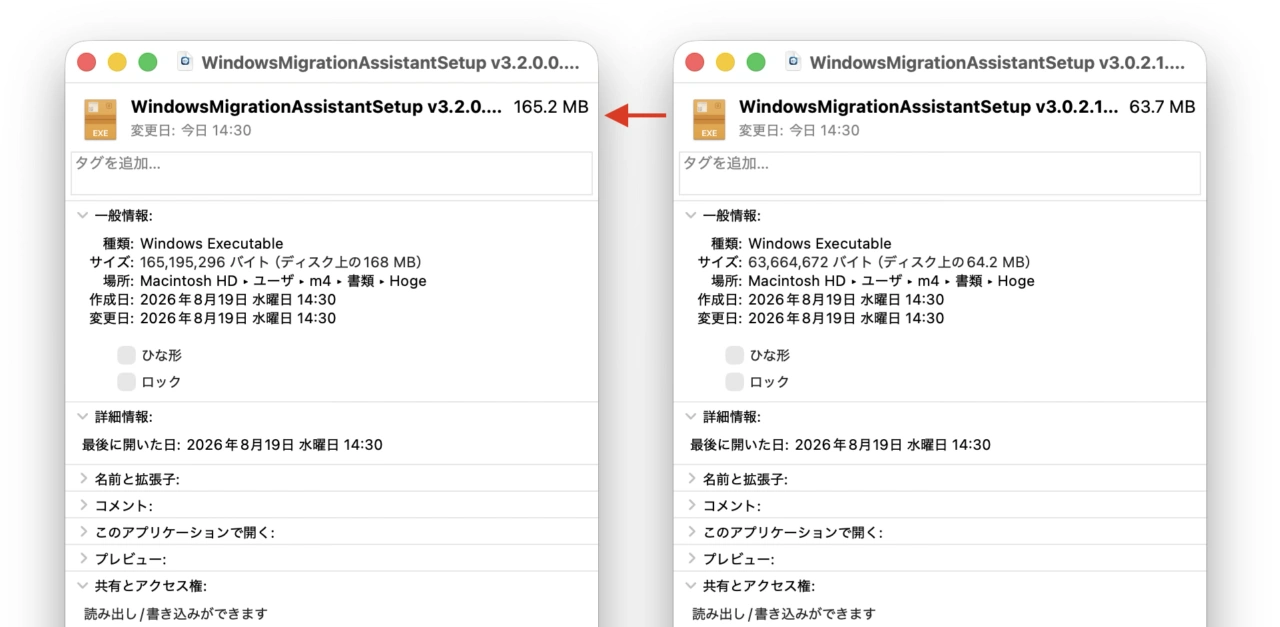Collapse 共有とアクセス権 in v3.0.2.1 window

[x=691, y=586]
